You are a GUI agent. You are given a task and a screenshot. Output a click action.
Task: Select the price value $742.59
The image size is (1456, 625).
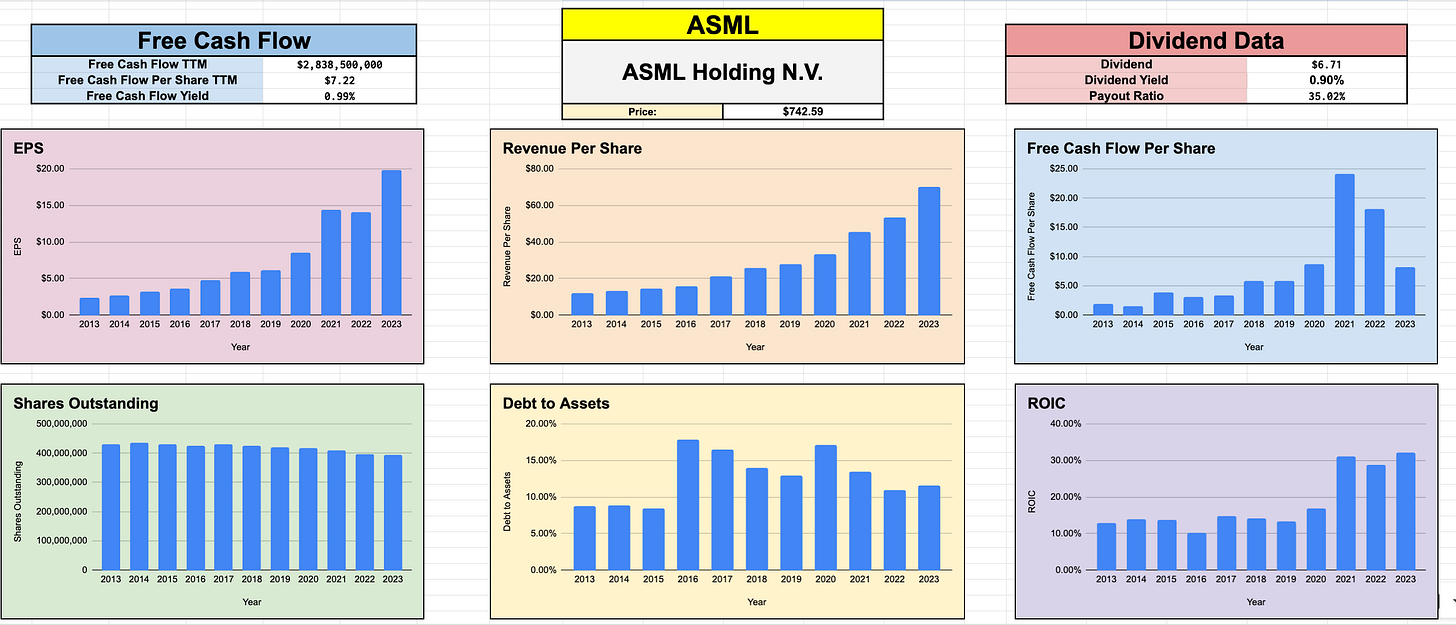pyautogui.click(x=802, y=111)
